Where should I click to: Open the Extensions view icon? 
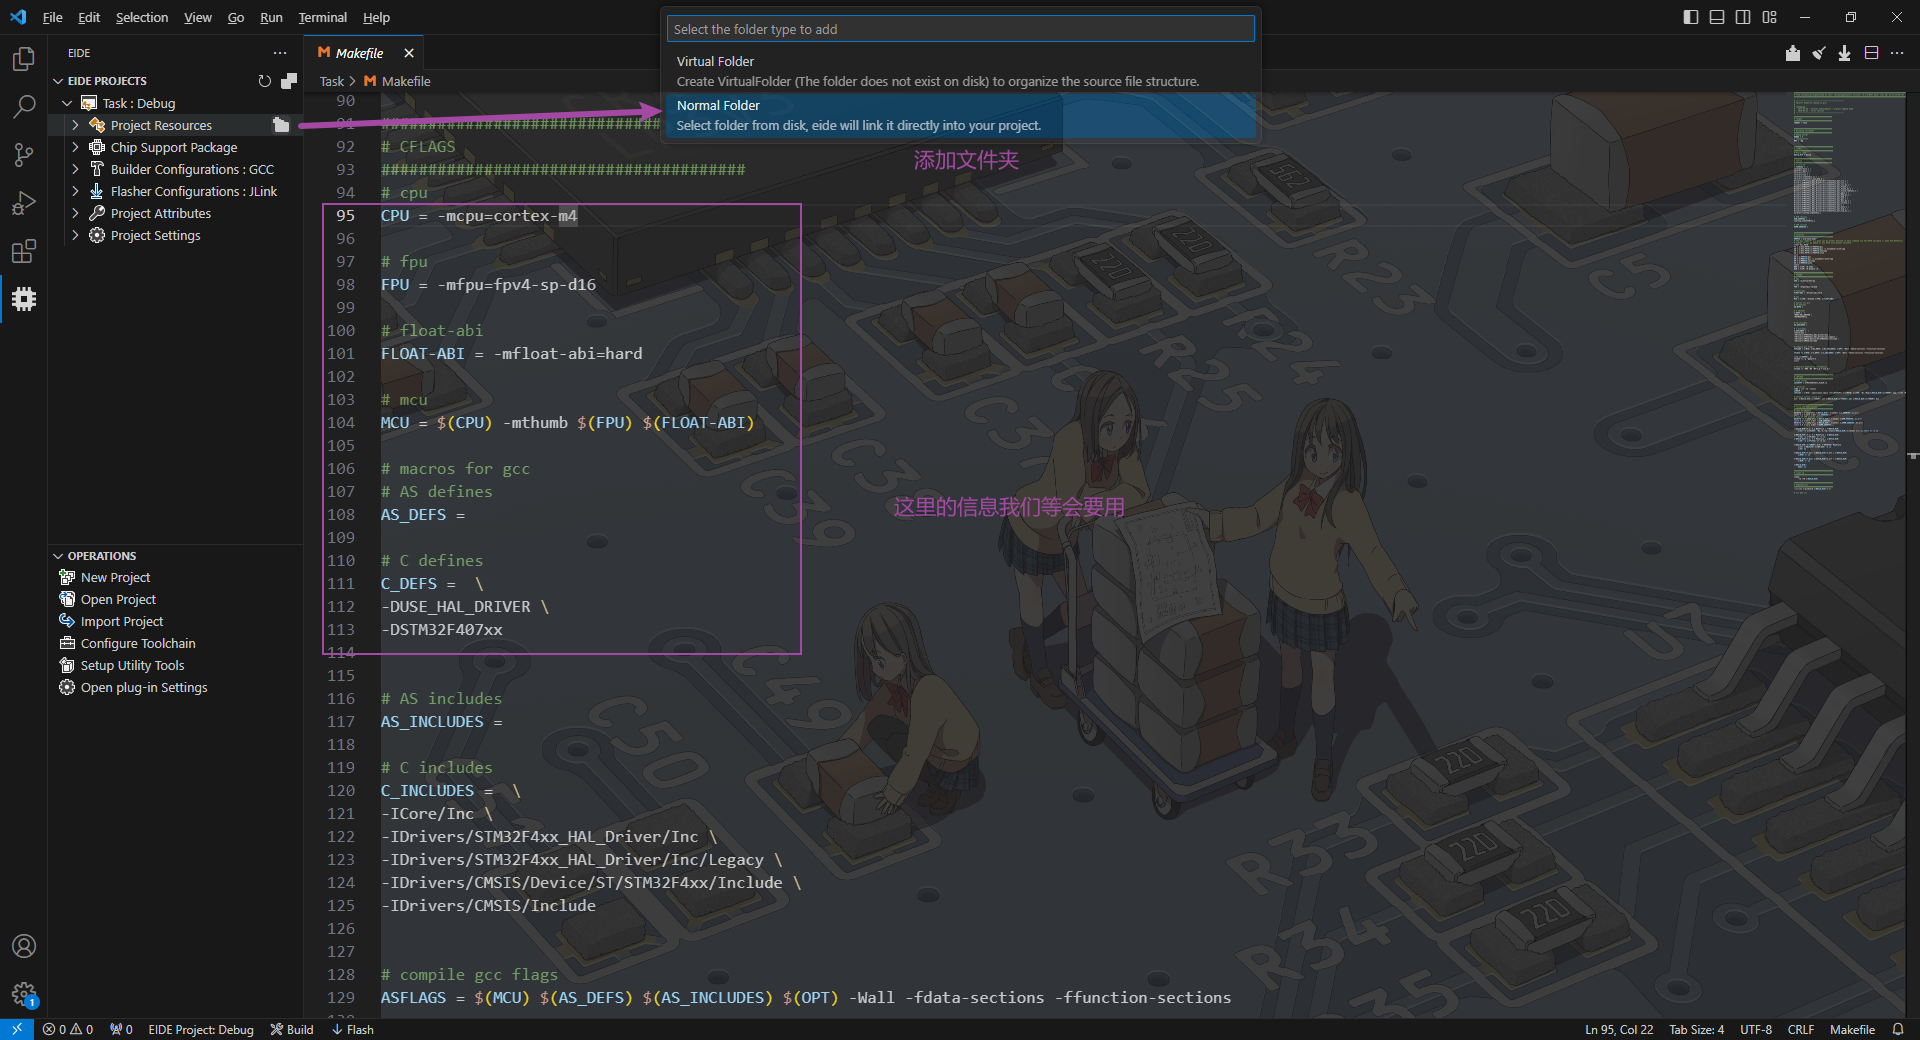23,251
